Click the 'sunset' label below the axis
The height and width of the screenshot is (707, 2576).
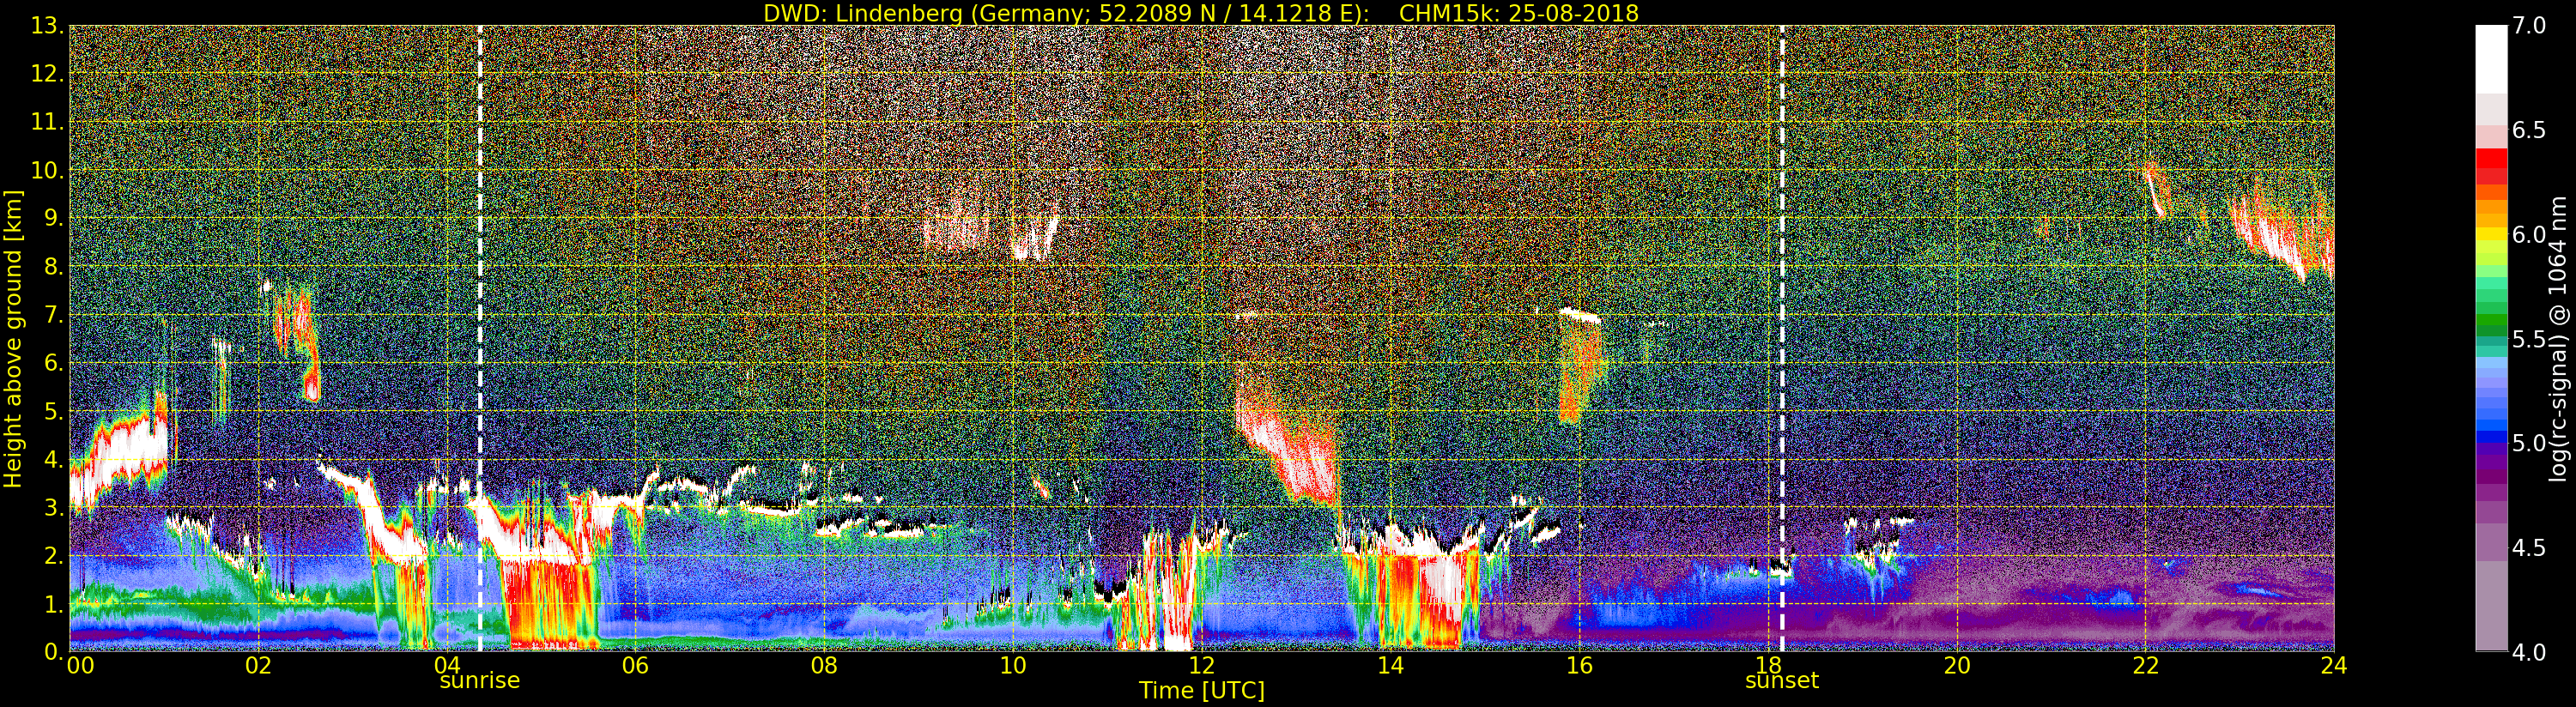click(x=1781, y=680)
